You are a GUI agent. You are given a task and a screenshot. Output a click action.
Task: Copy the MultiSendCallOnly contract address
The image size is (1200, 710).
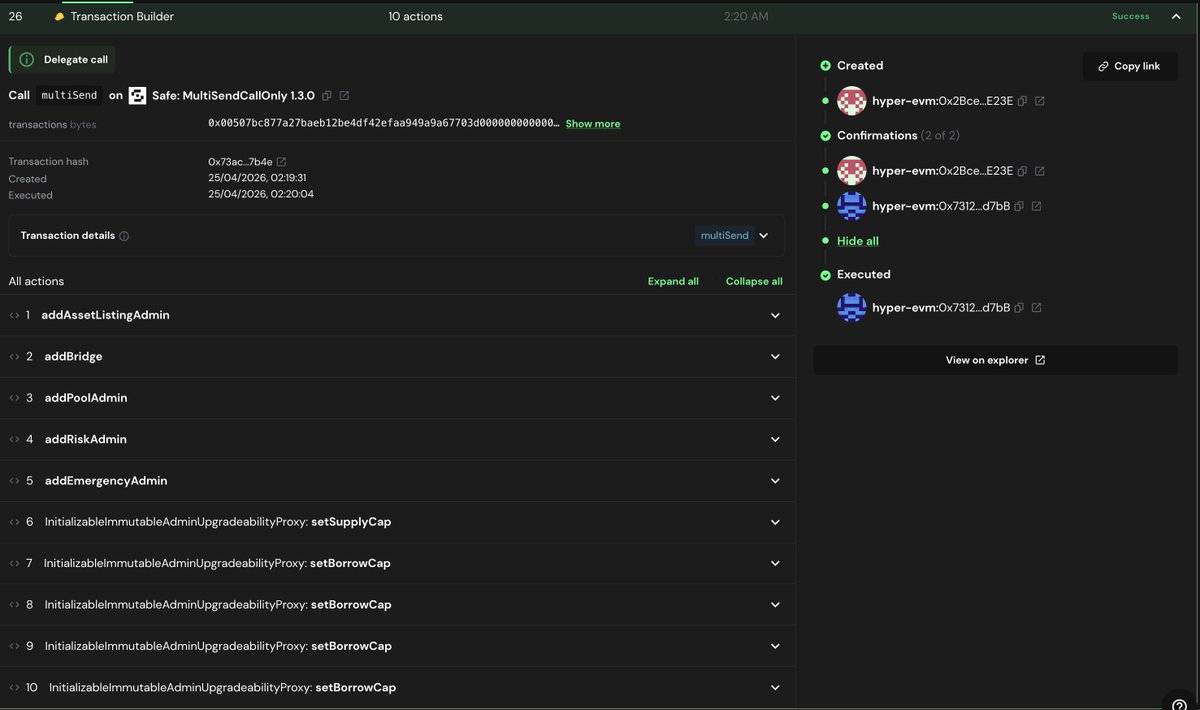(x=326, y=95)
